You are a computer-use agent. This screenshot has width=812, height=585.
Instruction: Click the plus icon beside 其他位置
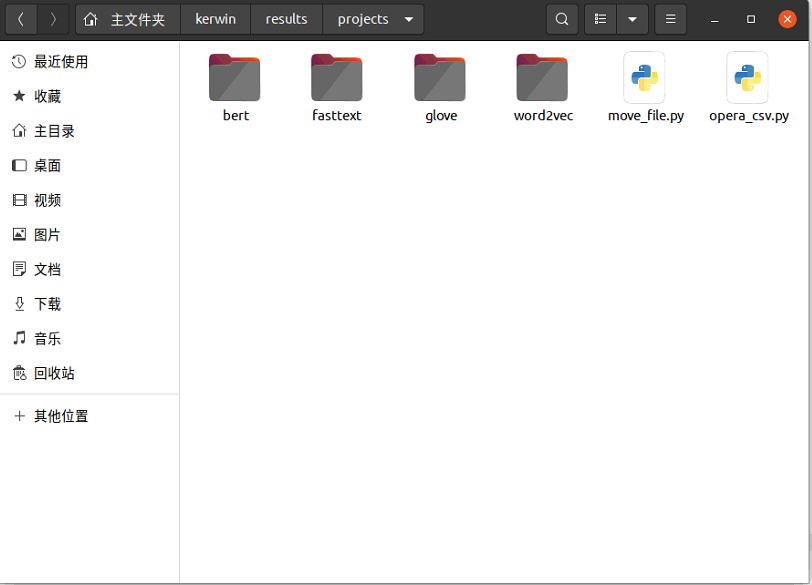[20, 416]
